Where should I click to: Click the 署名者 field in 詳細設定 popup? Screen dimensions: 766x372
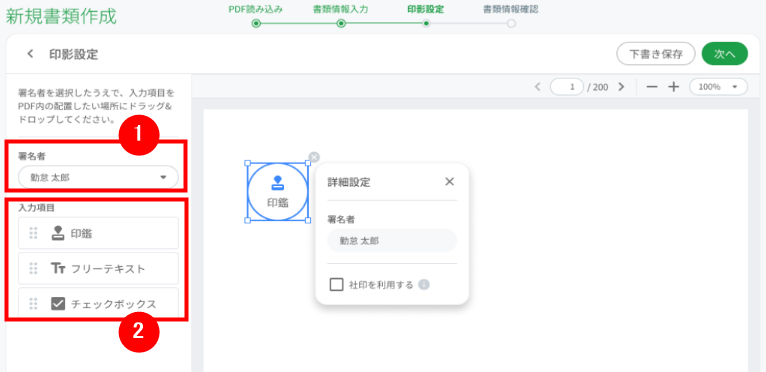tap(392, 241)
